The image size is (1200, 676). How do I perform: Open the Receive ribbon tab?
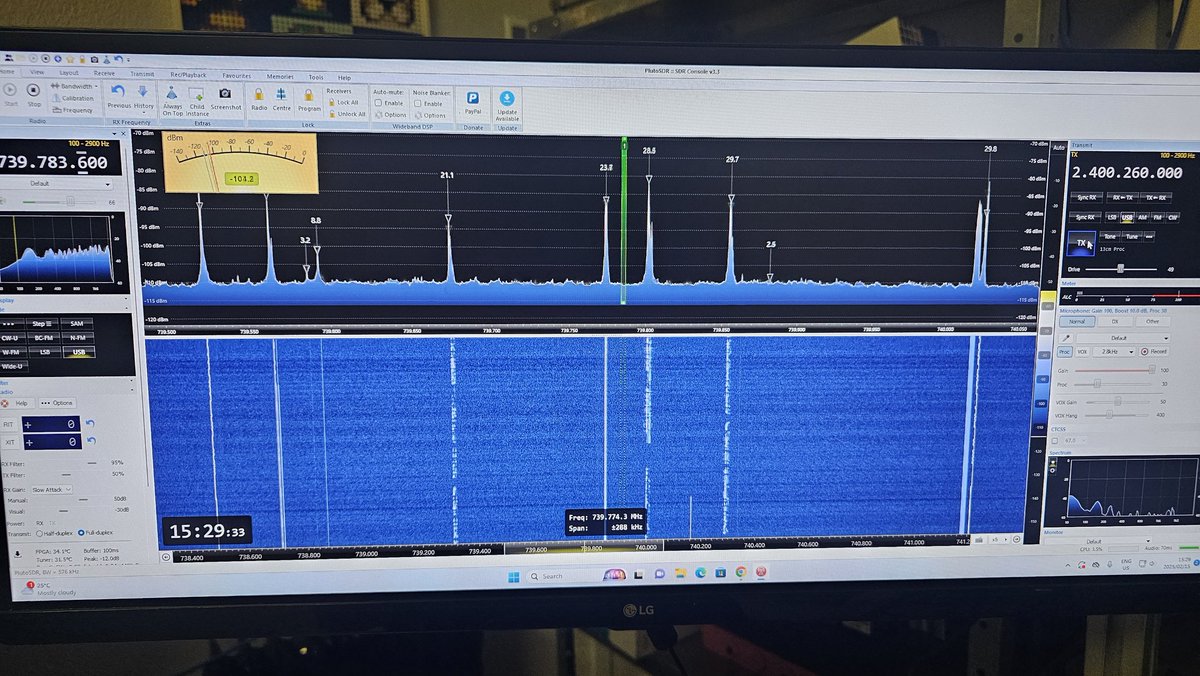[x=104, y=74]
